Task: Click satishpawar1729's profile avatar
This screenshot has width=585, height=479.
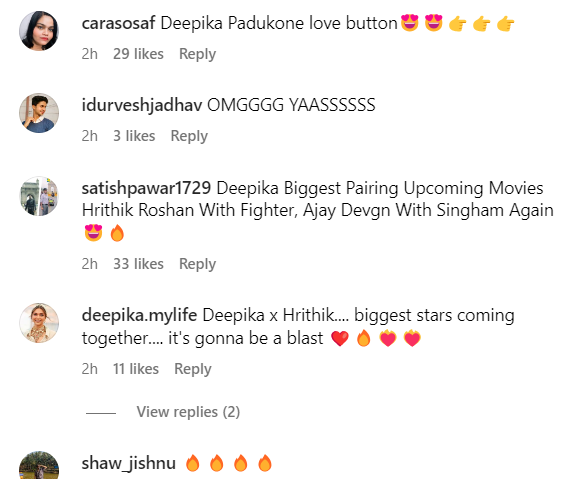Action: pyautogui.click(x=39, y=196)
